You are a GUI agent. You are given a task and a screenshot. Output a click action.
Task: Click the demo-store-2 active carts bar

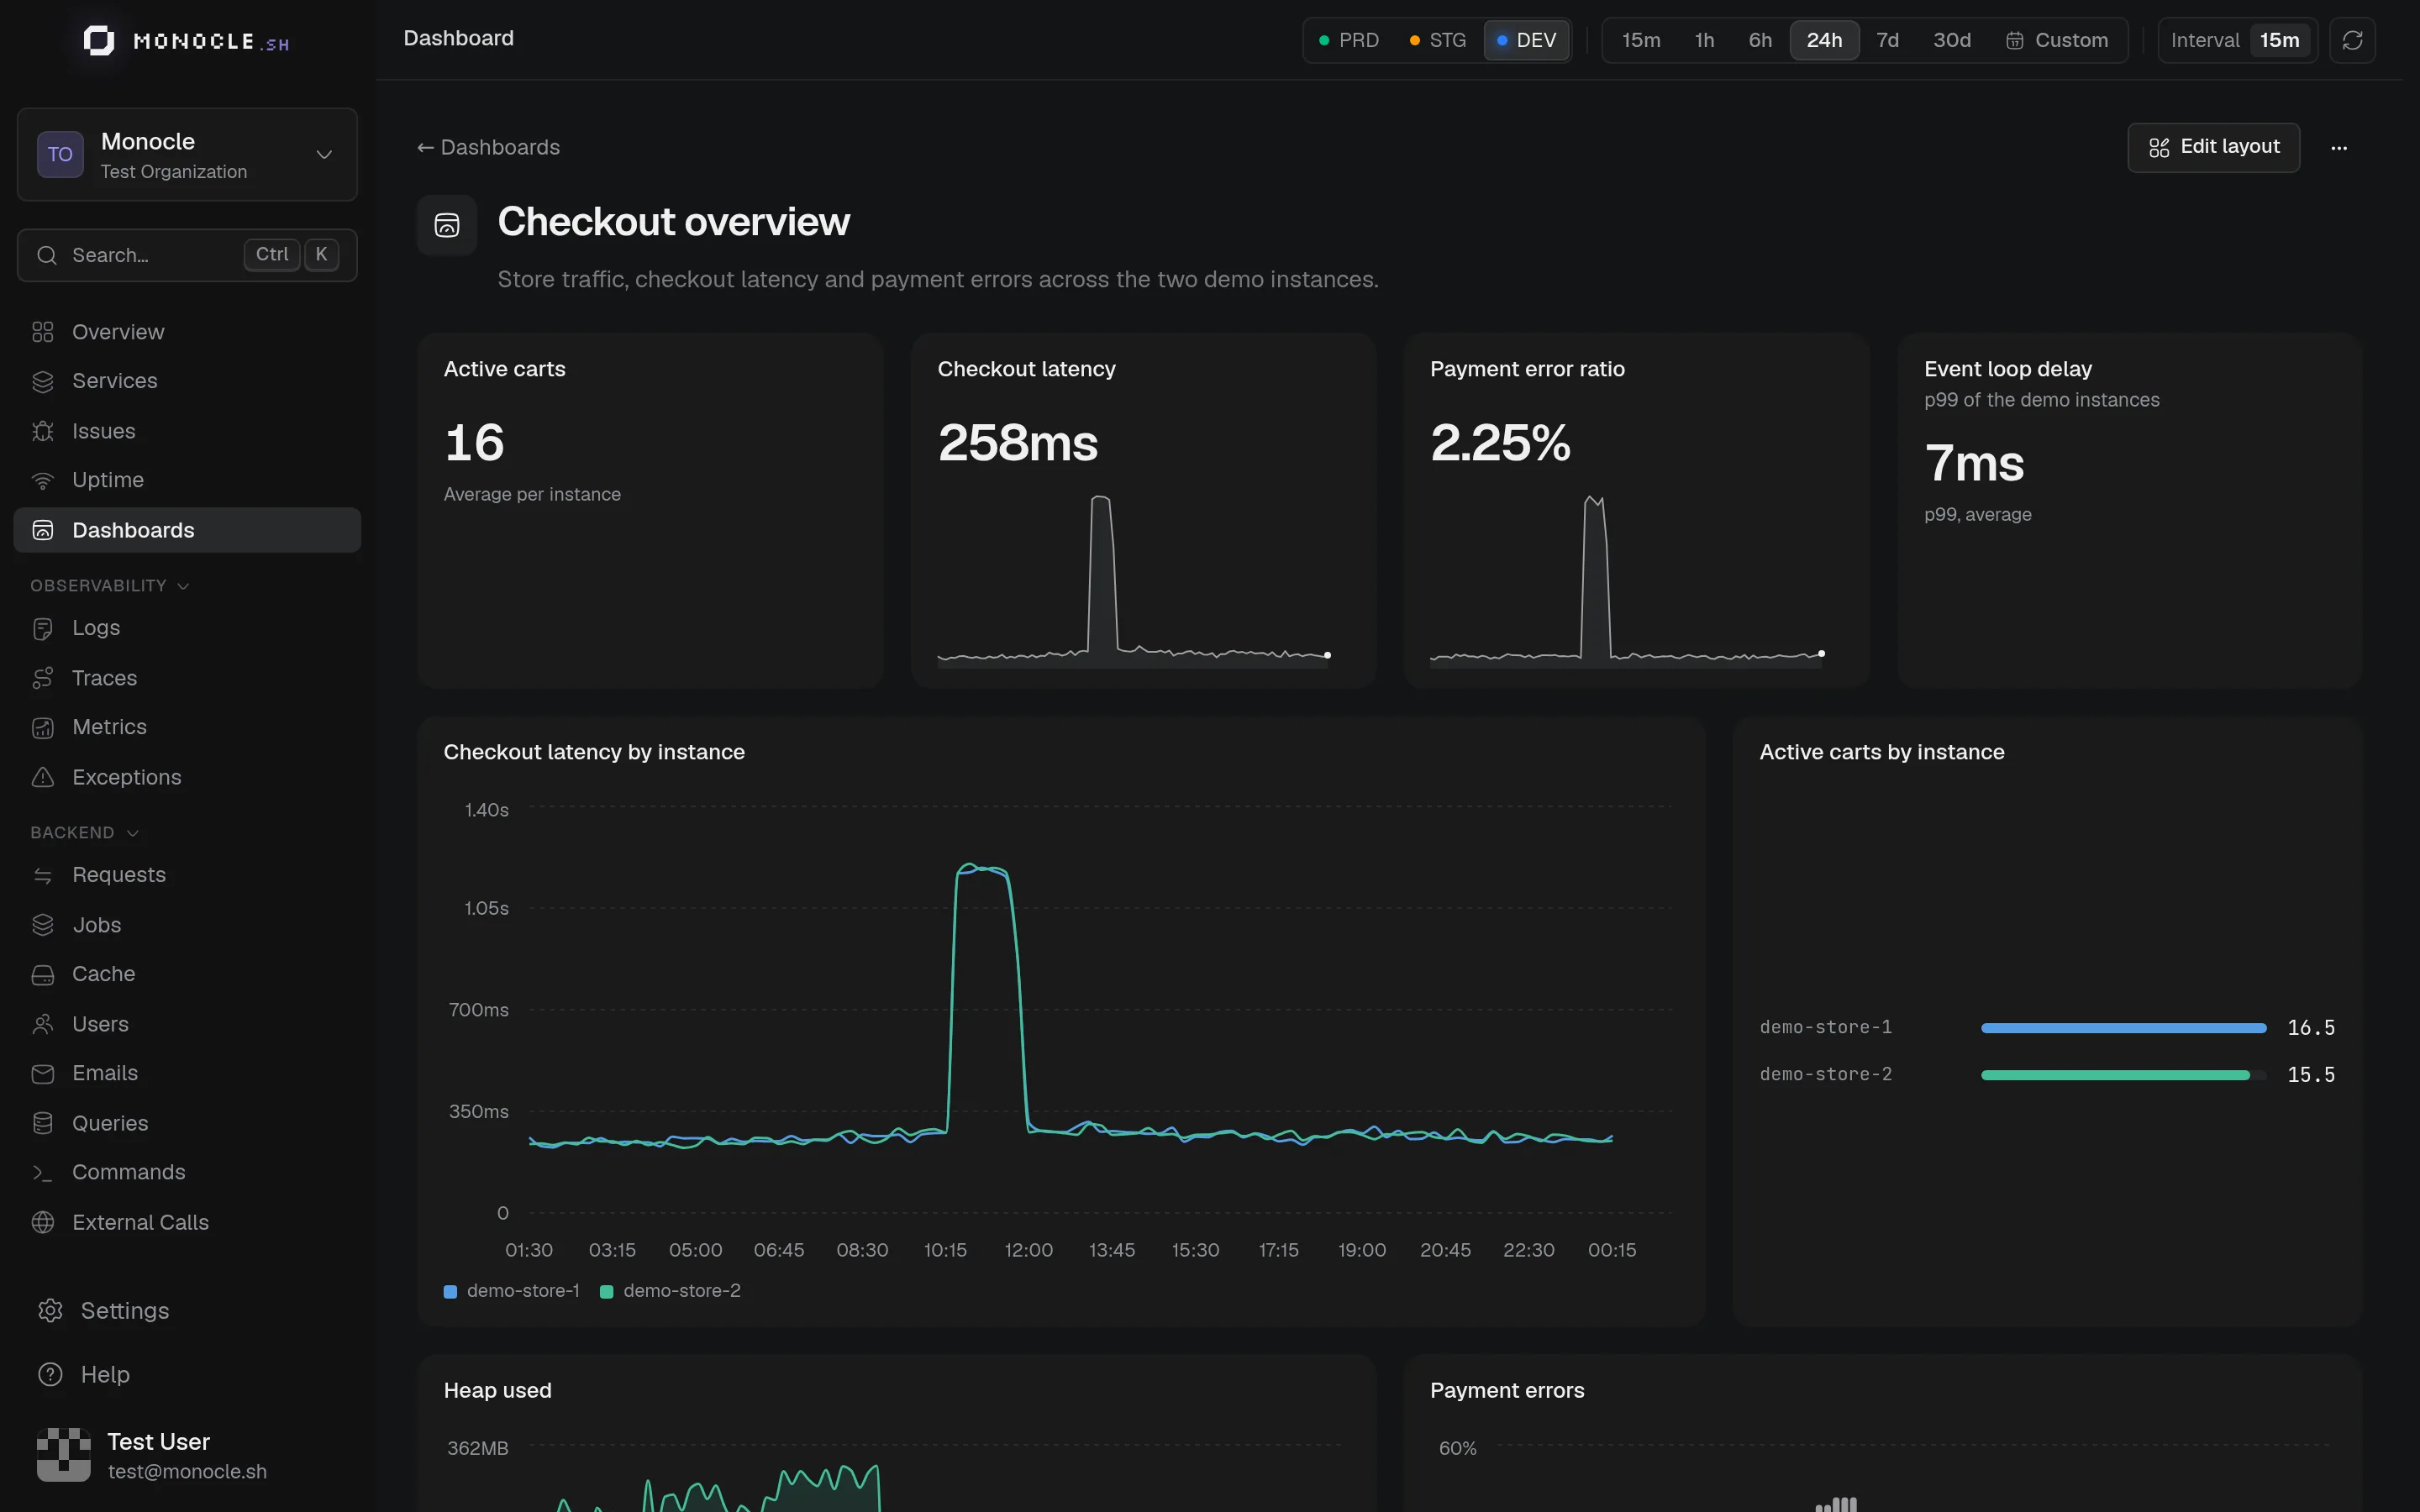[2115, 1075]
